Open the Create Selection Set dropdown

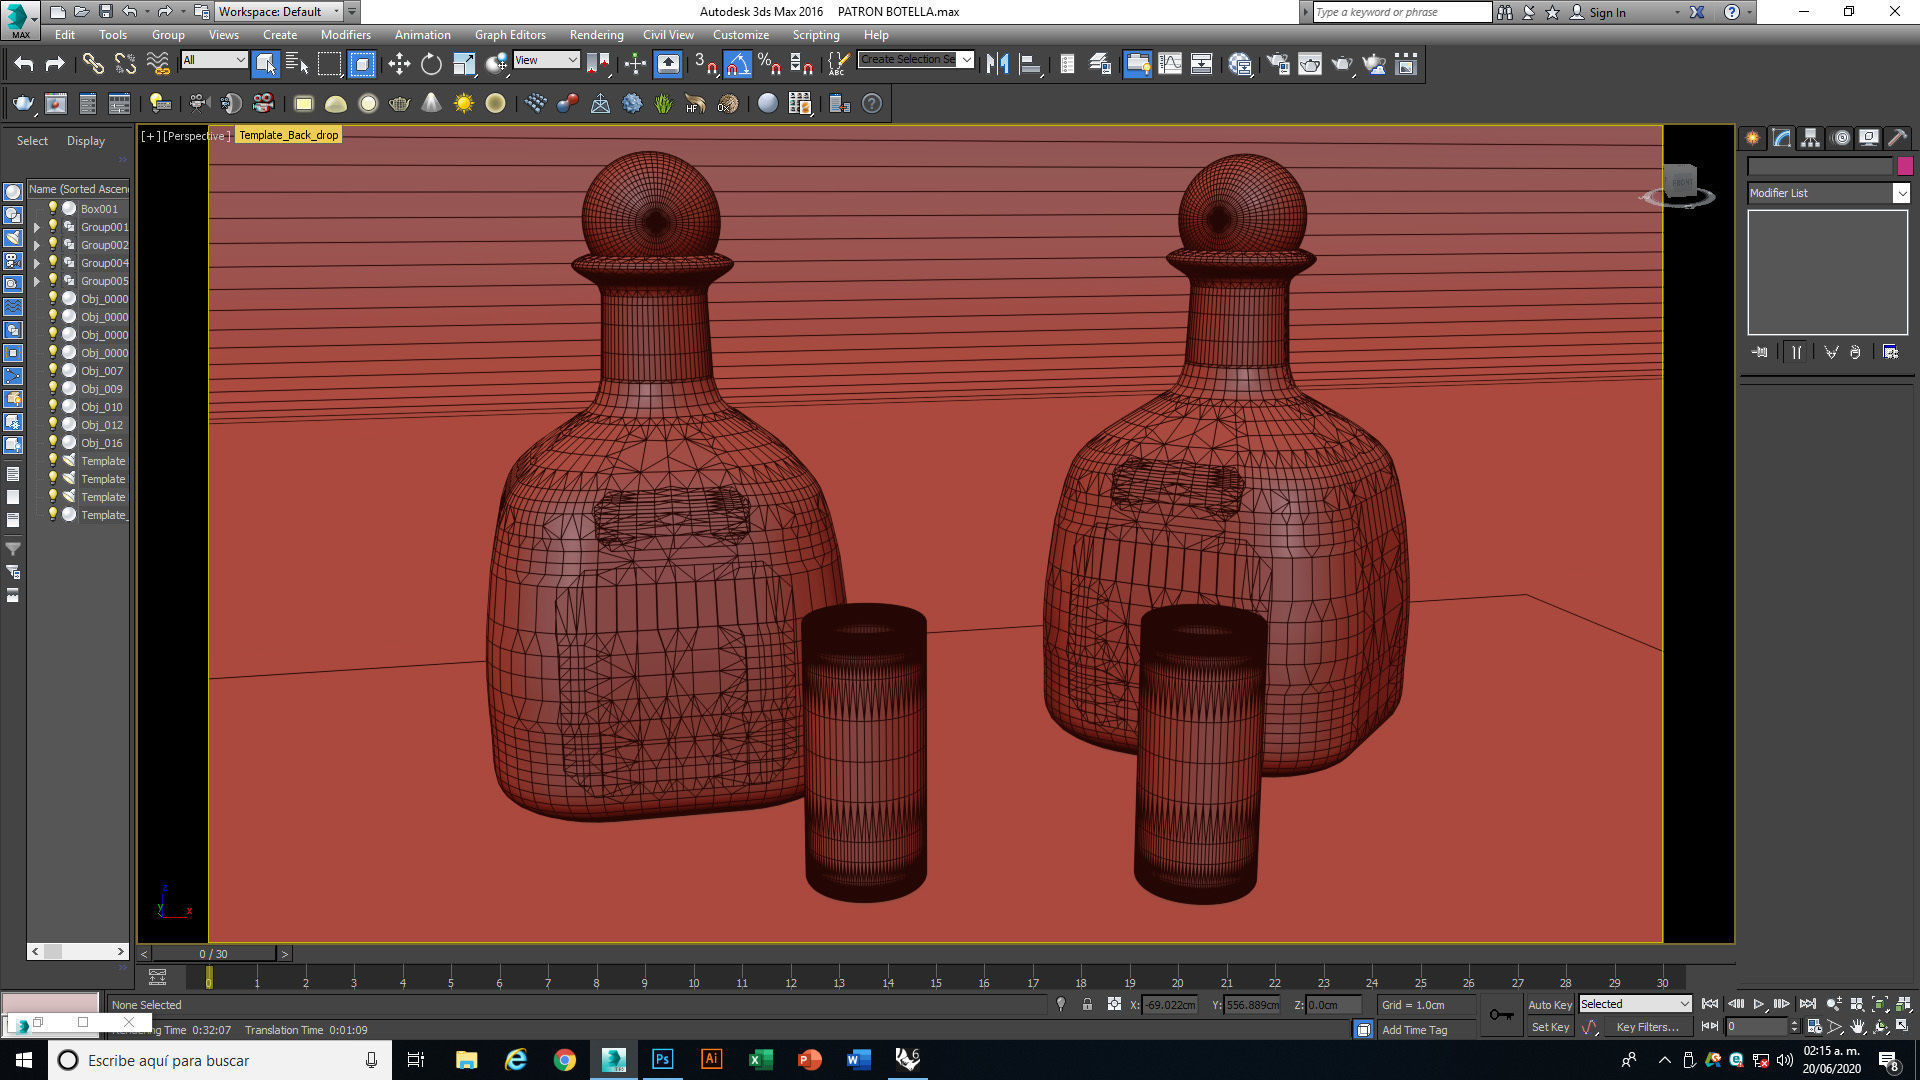click(916, 60)
